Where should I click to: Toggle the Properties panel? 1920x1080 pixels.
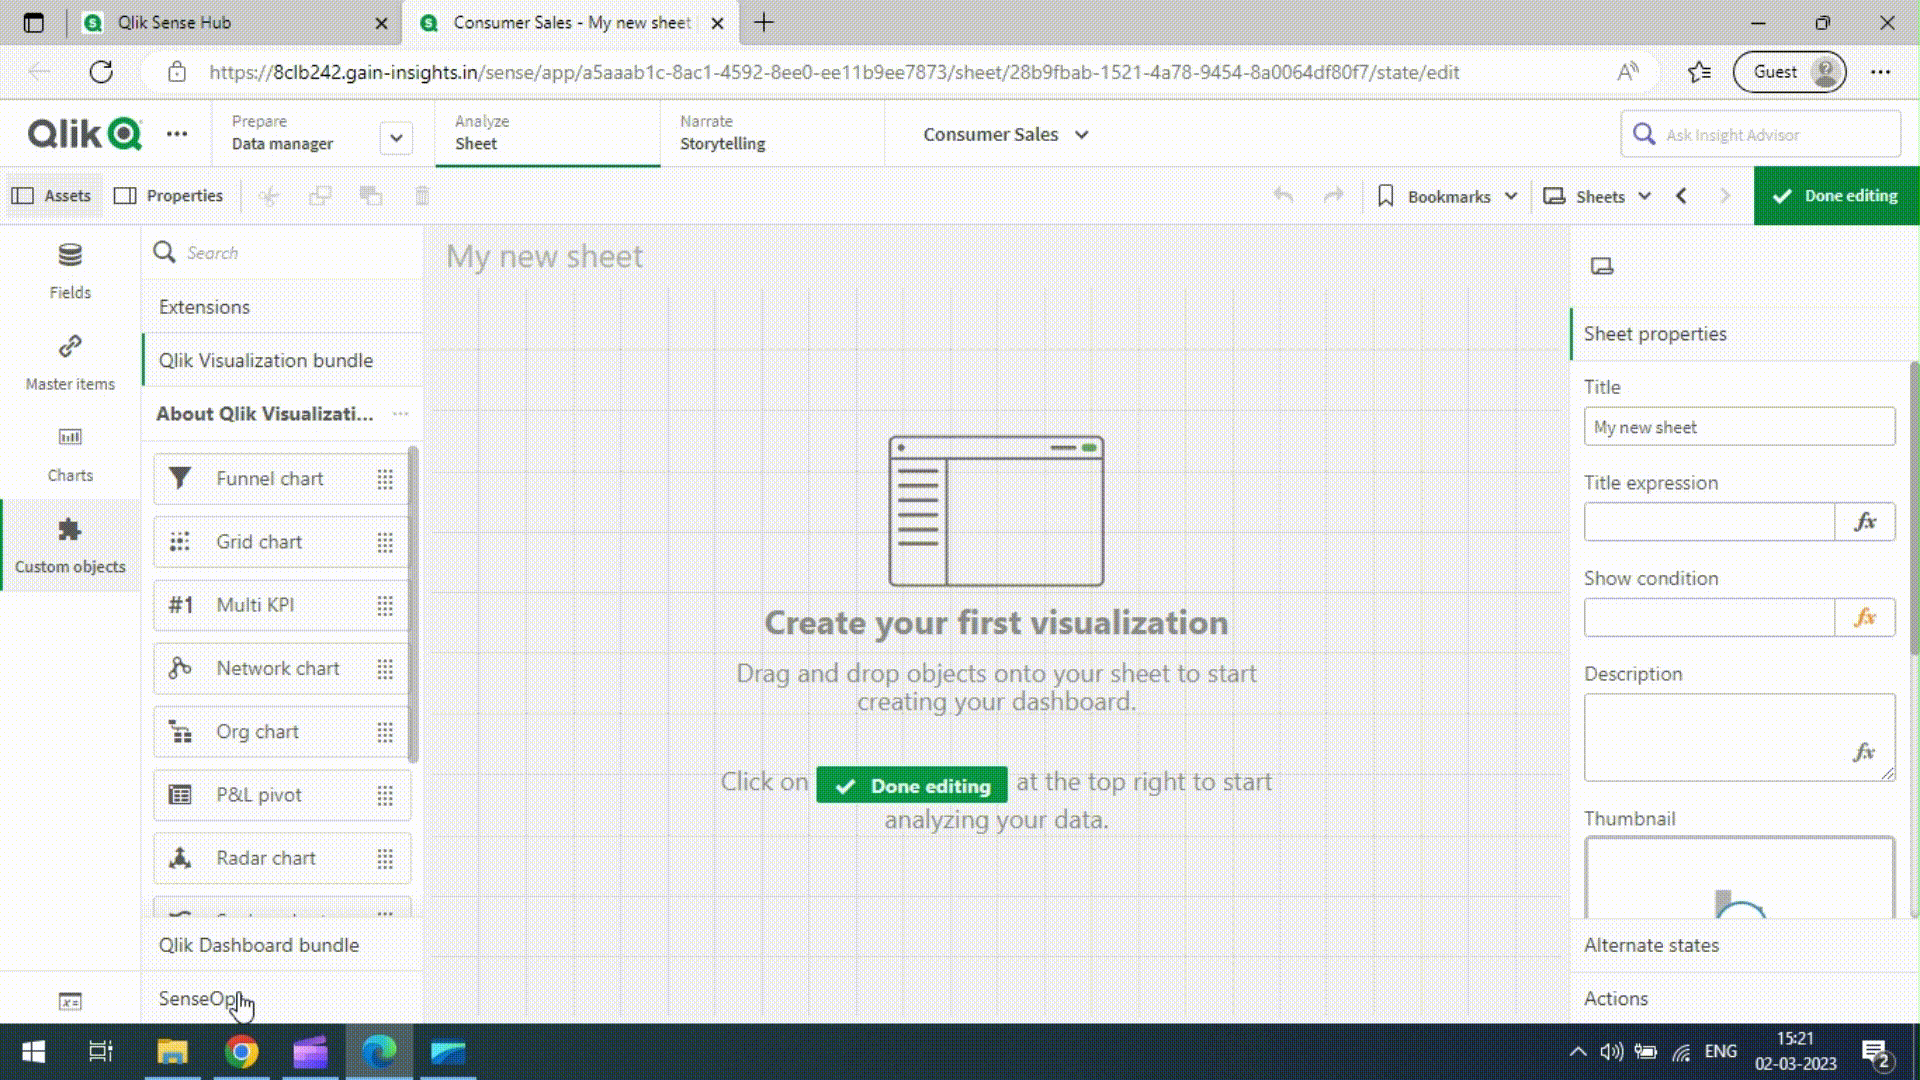169,196
